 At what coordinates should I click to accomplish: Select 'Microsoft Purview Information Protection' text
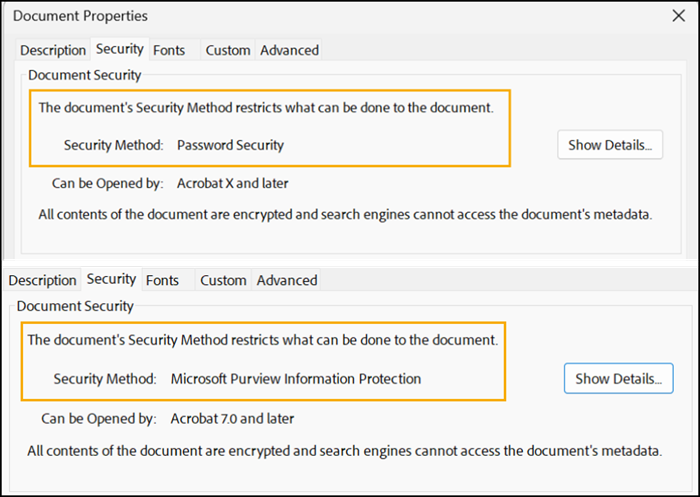pyautogui.click(x=296, y=379)
